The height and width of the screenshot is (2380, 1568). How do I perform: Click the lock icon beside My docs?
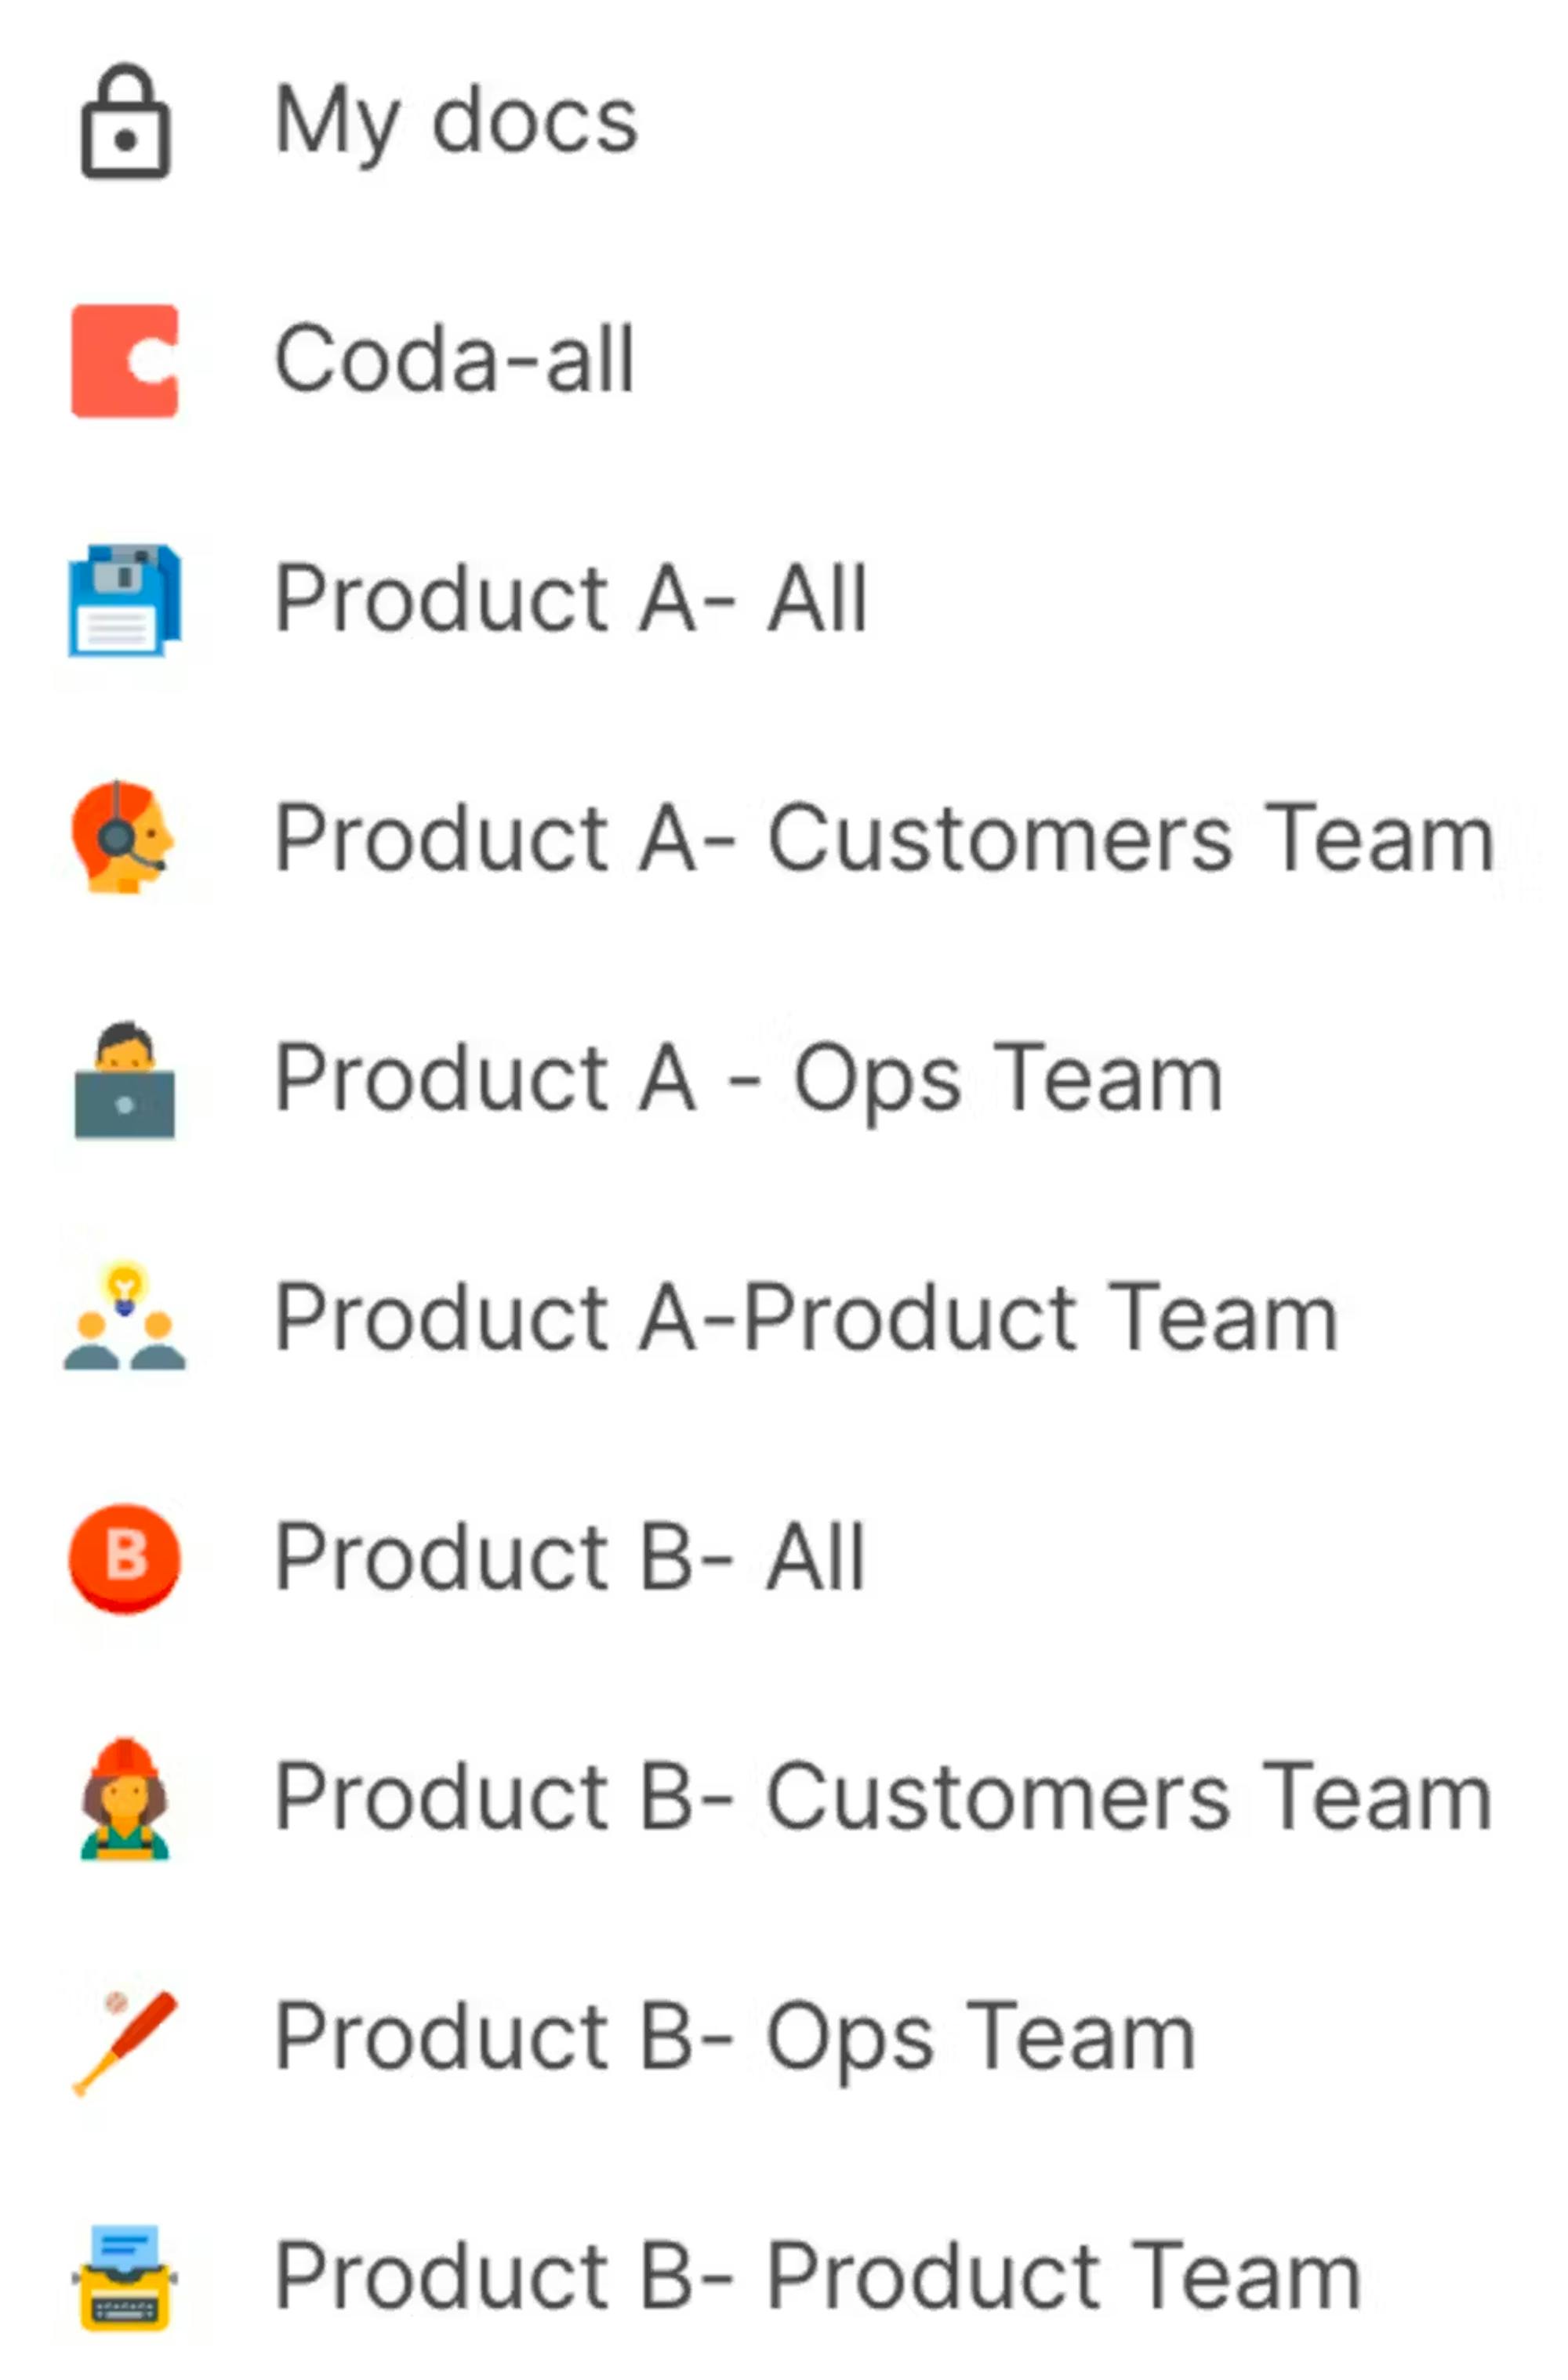[x=125, y=121]
